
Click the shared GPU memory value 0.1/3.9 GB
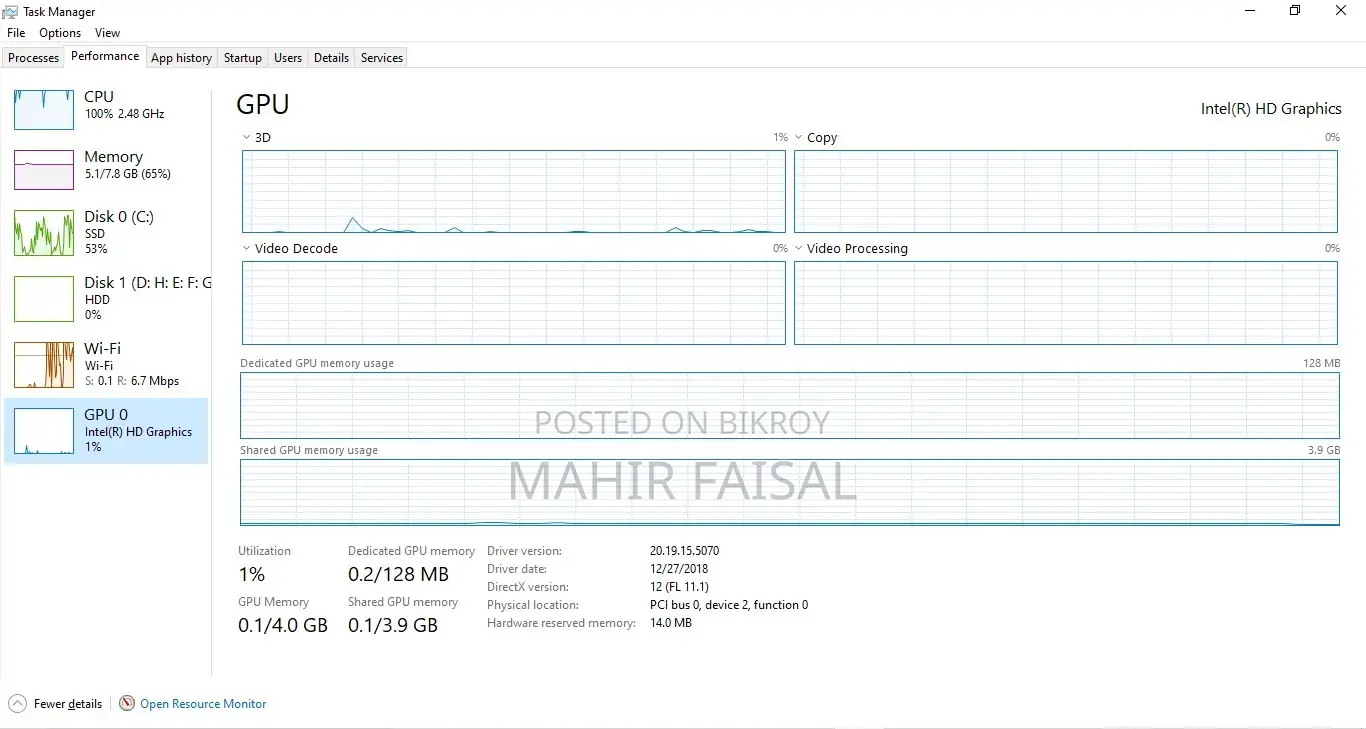point(393,625)
